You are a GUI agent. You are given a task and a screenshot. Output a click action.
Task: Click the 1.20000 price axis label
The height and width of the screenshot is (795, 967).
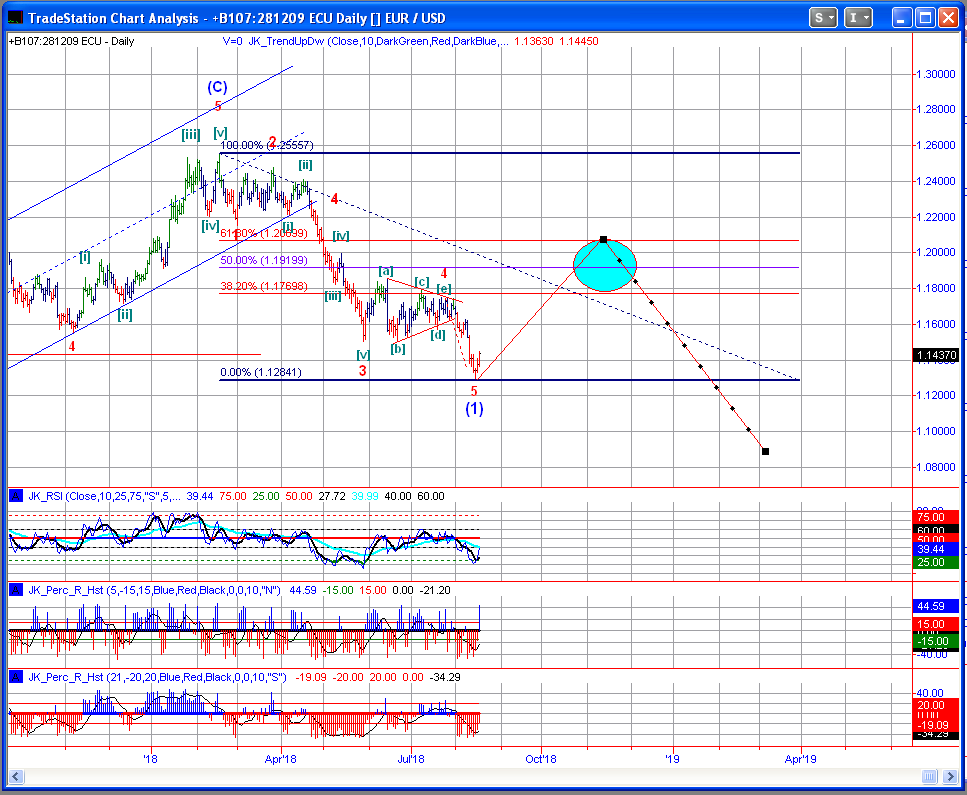pos(935,252)
